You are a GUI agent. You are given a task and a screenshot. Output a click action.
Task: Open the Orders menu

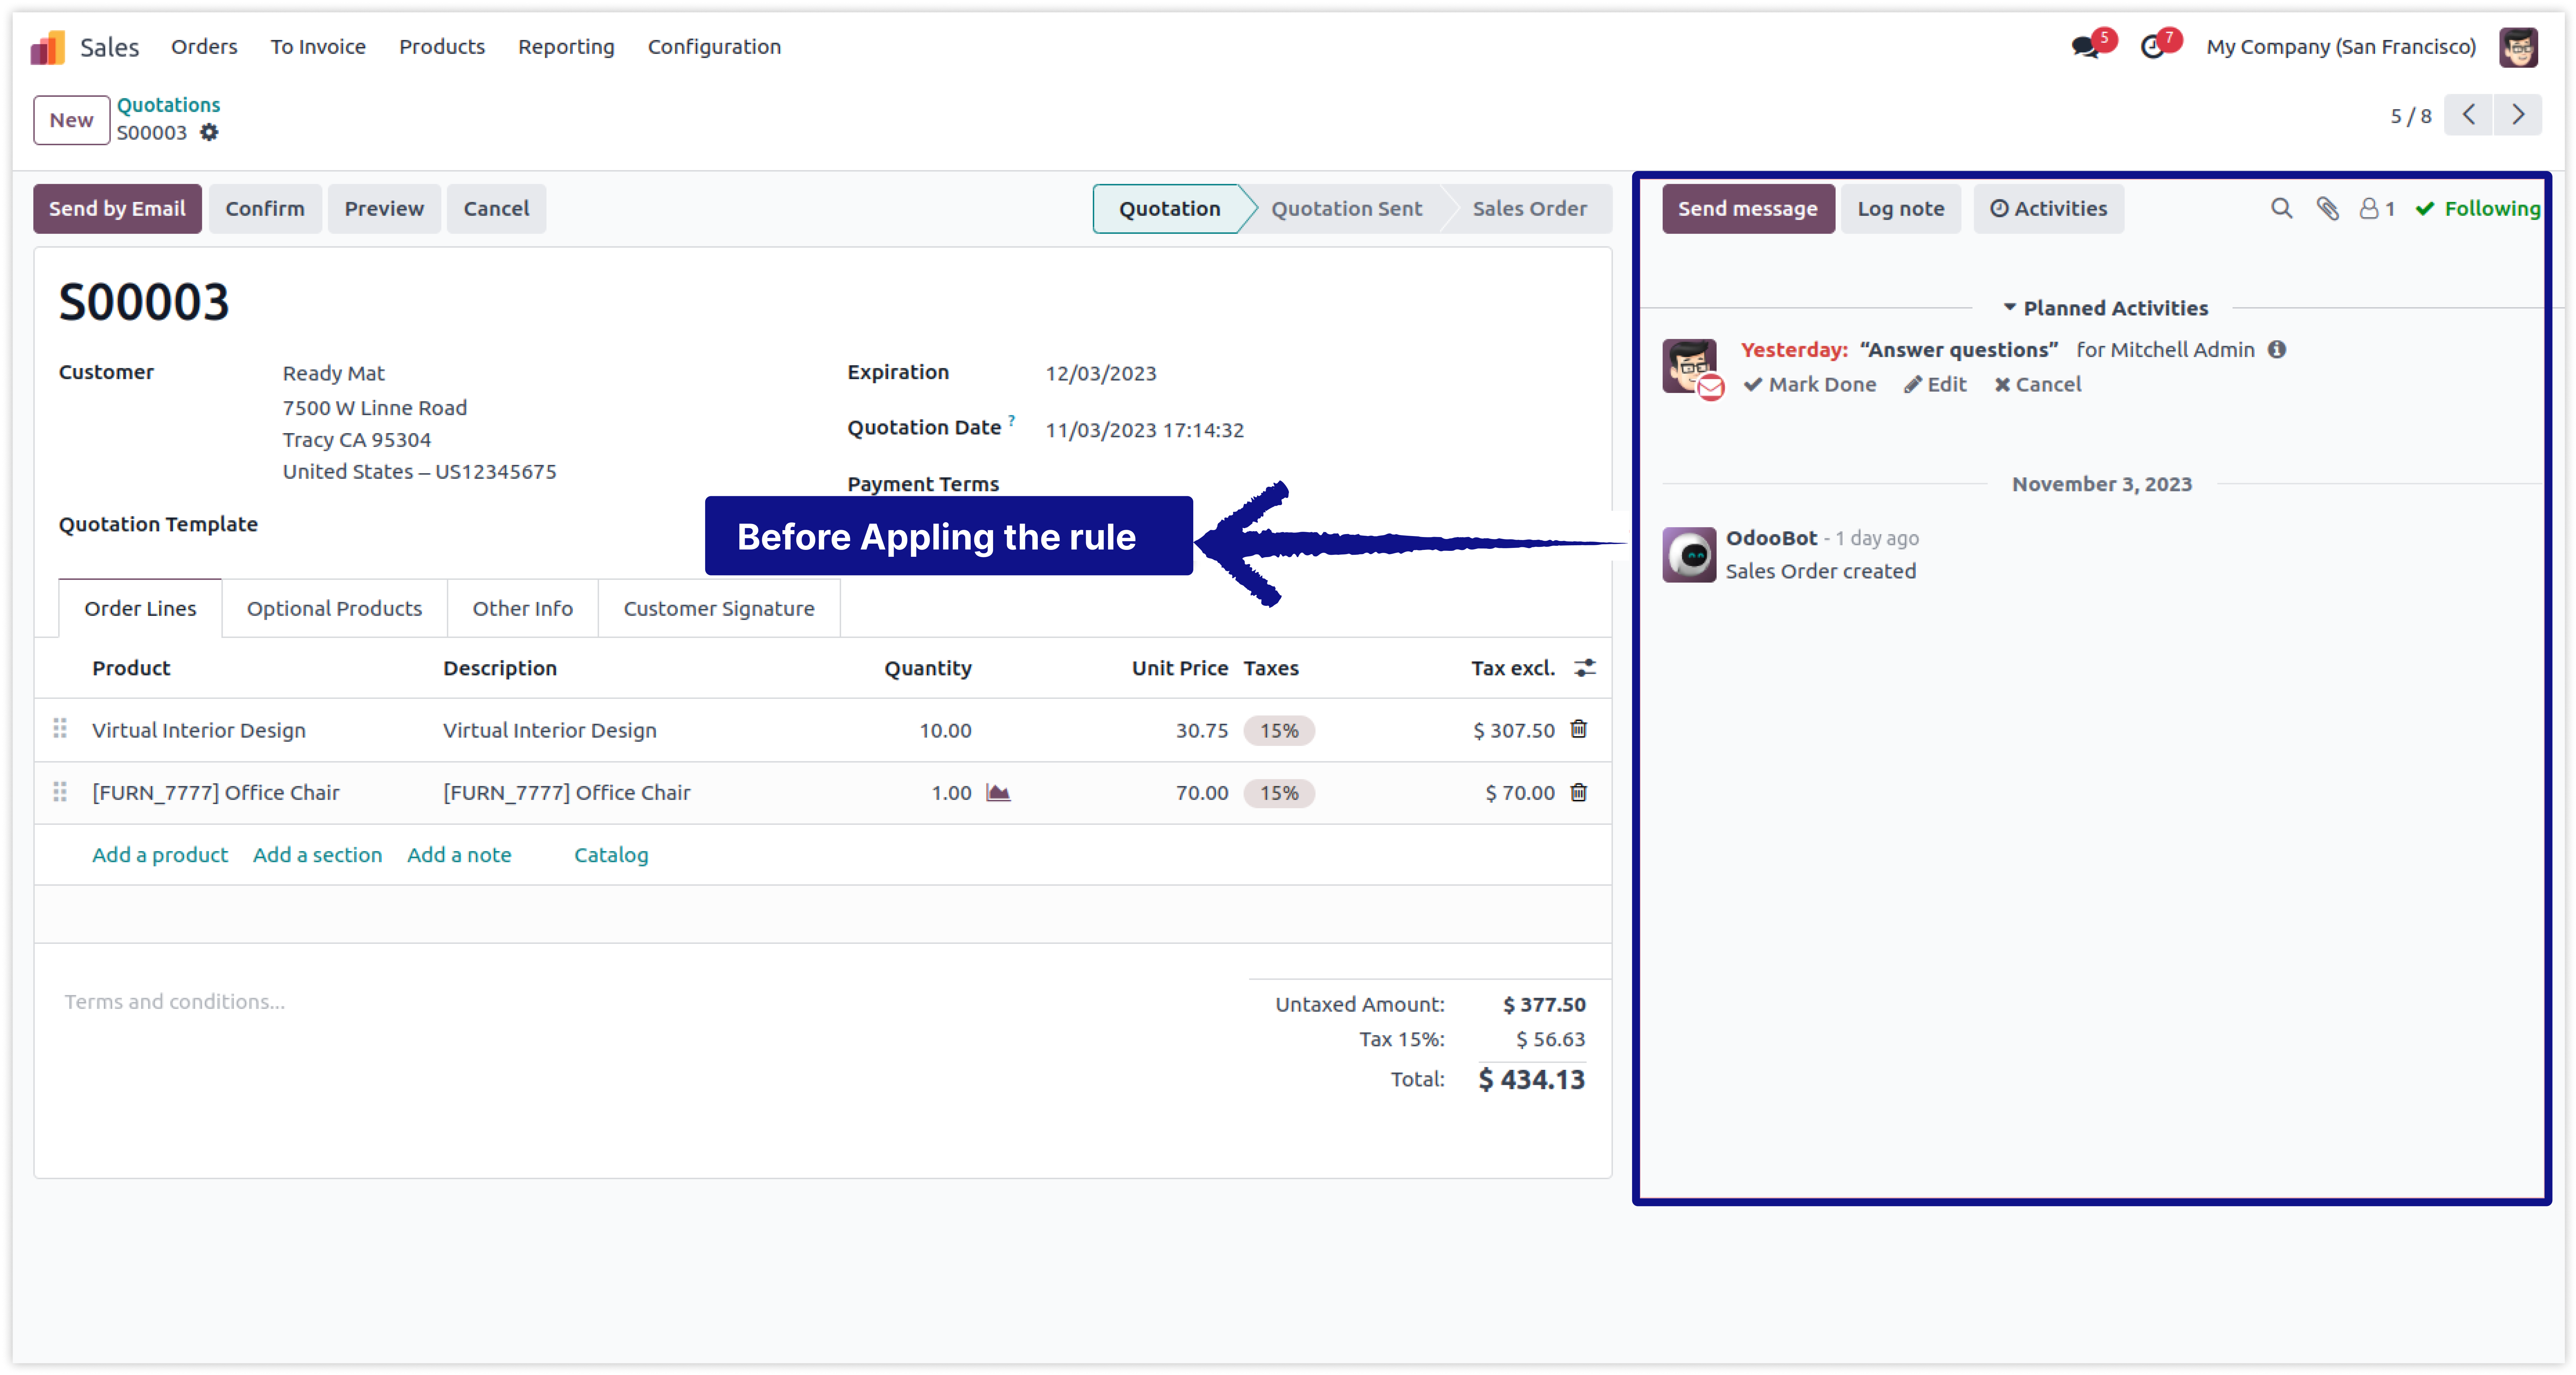(204, 47)
